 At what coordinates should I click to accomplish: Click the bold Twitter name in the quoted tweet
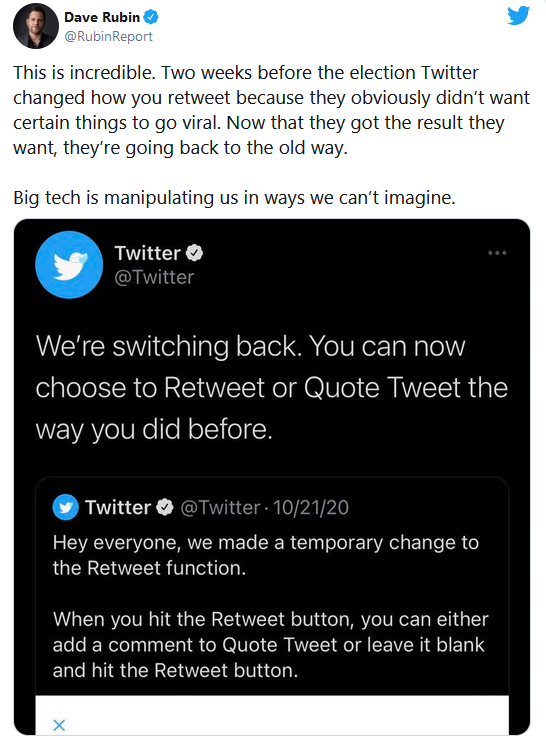coord(118,508)
